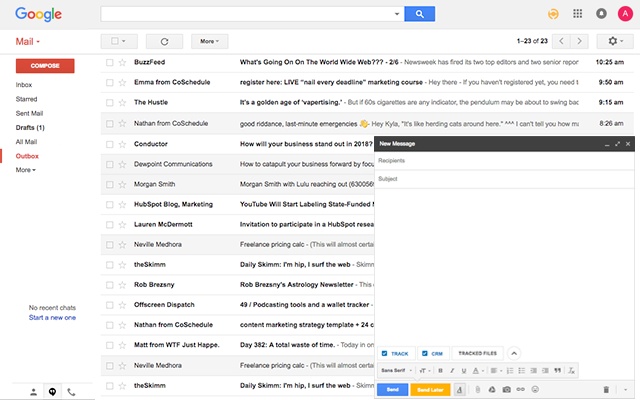Open the account avatar menu
This screenshot has width=640, height=400.
(625, 14)
